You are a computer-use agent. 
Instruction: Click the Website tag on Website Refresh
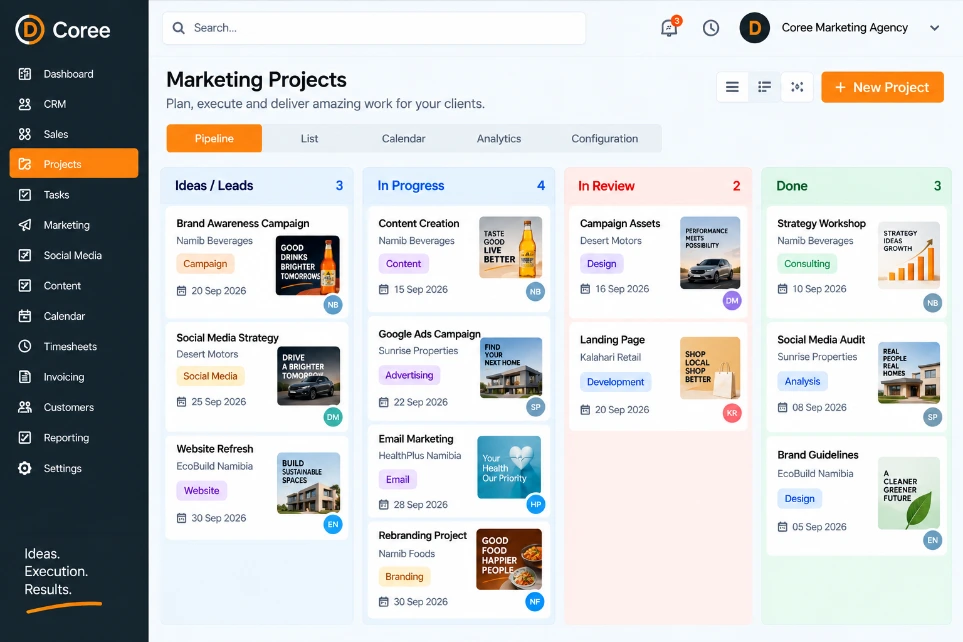click(201, 490)
